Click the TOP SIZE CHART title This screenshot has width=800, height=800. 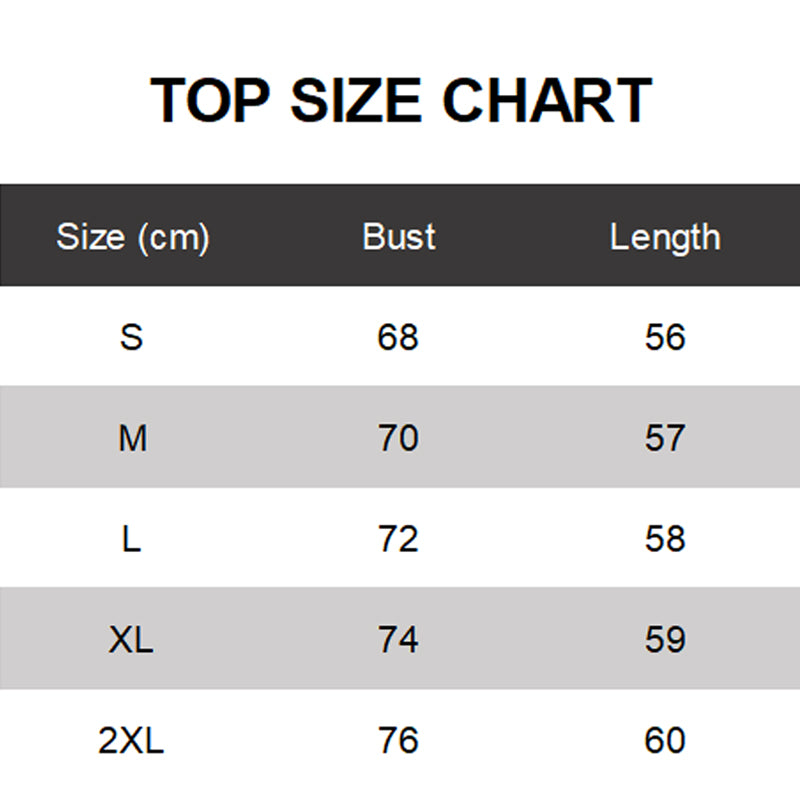pyautogui.click(x=401, y=100)
